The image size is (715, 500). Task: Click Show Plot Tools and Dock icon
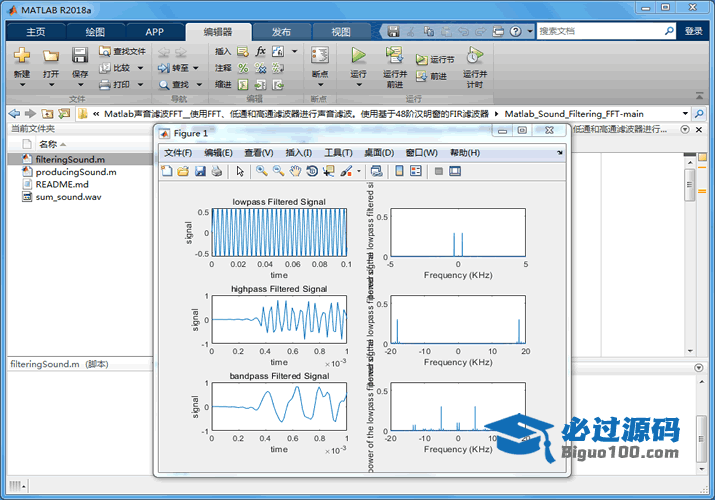click(455, 171)
